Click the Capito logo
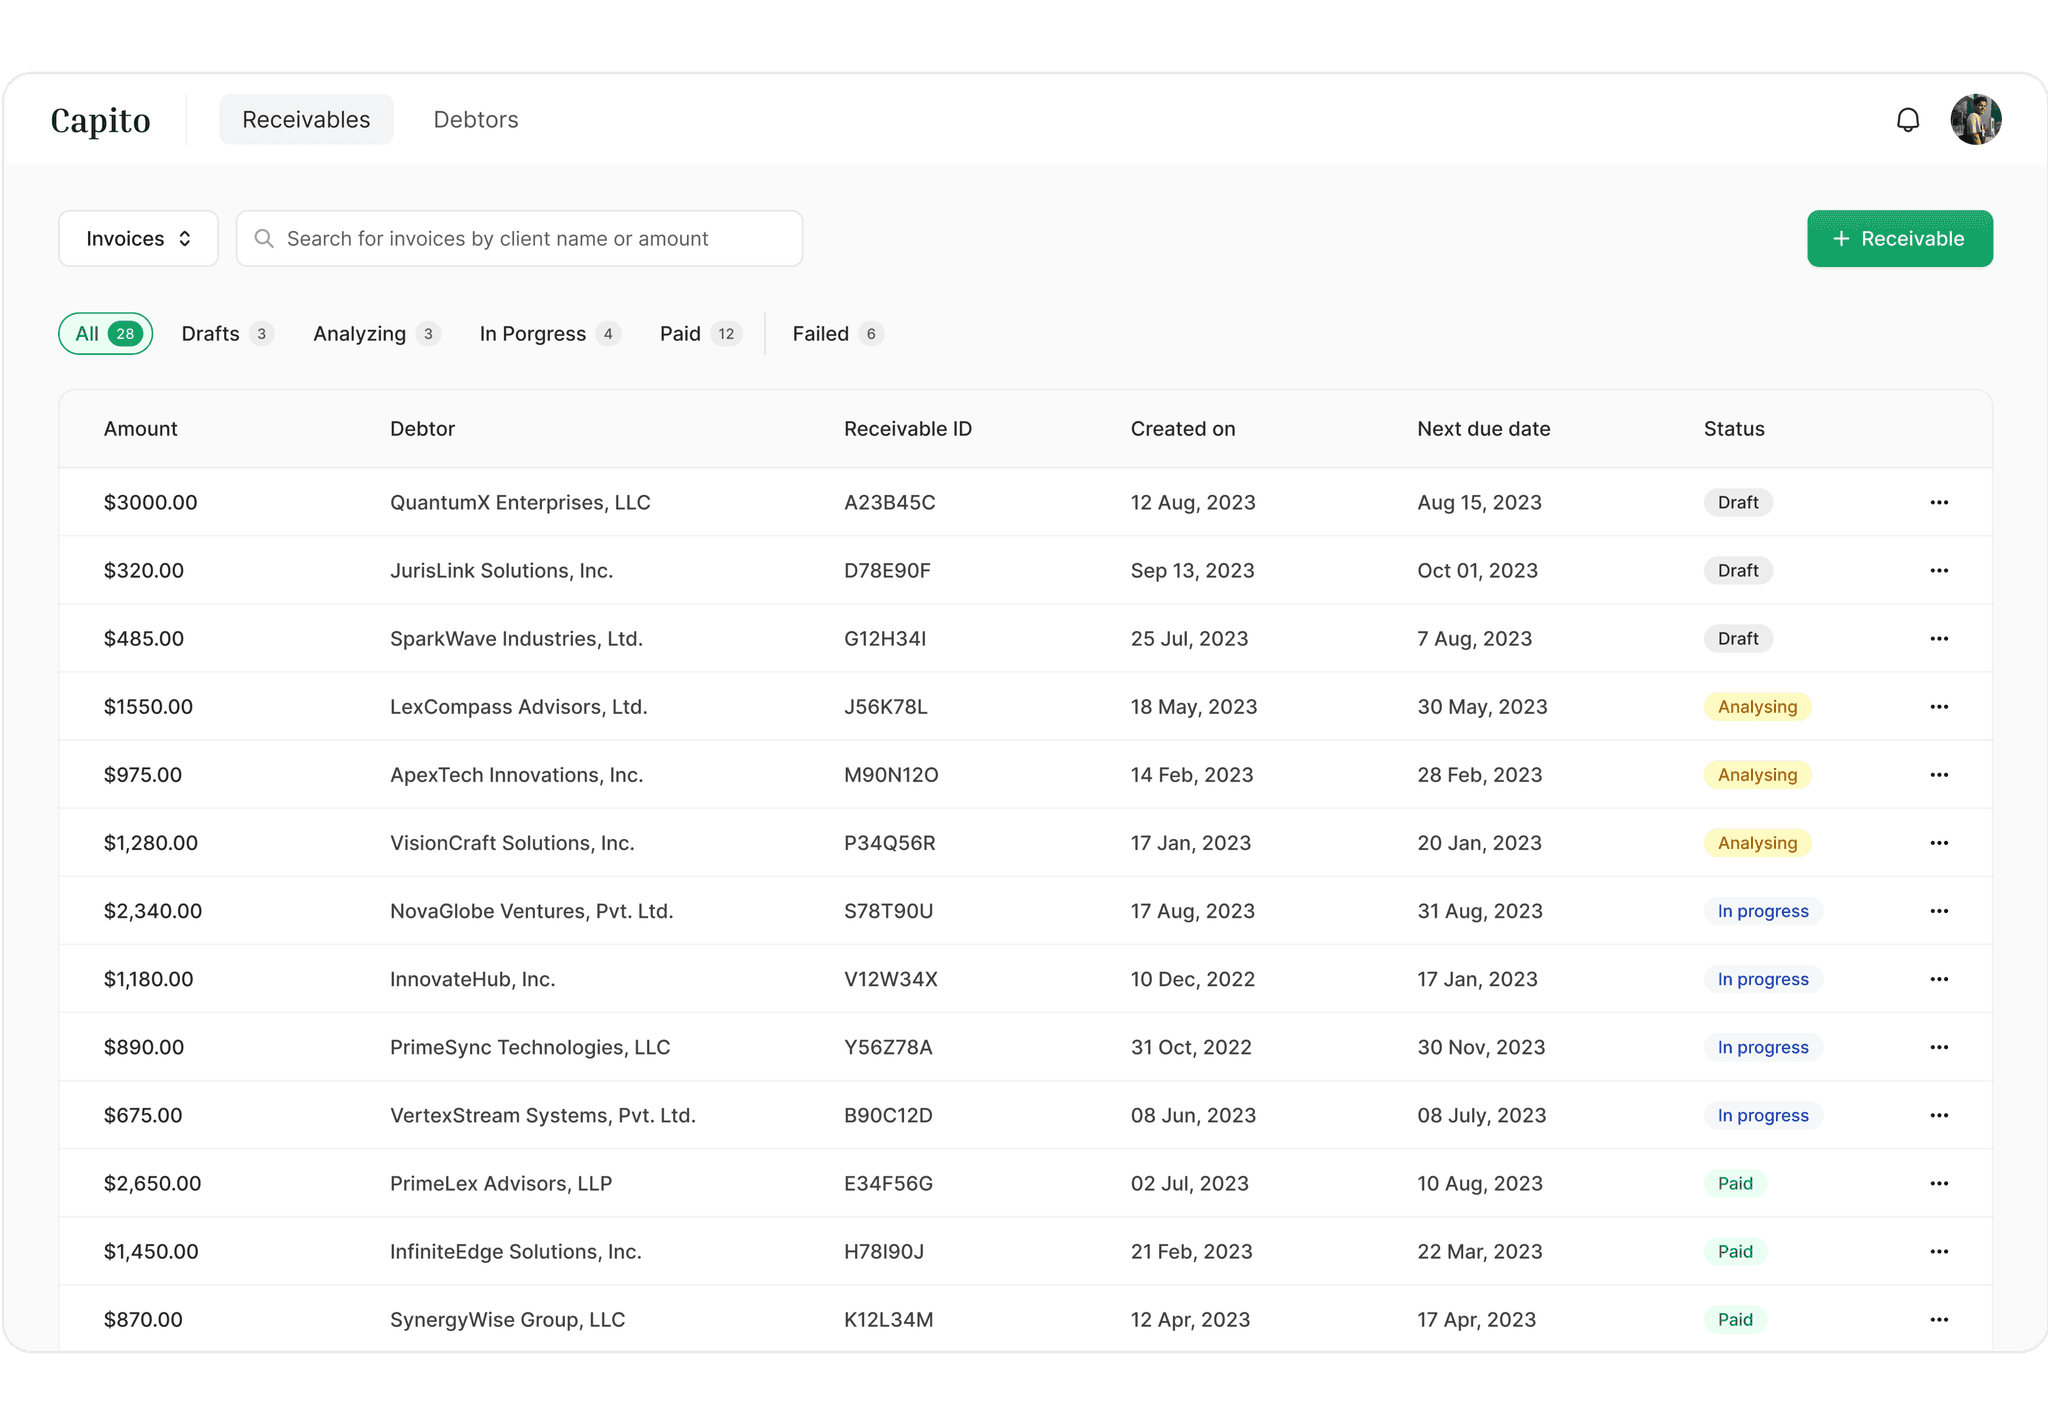Viewport: 2048px width, 1425px height. pyautogui.click(x=100, y=120)
